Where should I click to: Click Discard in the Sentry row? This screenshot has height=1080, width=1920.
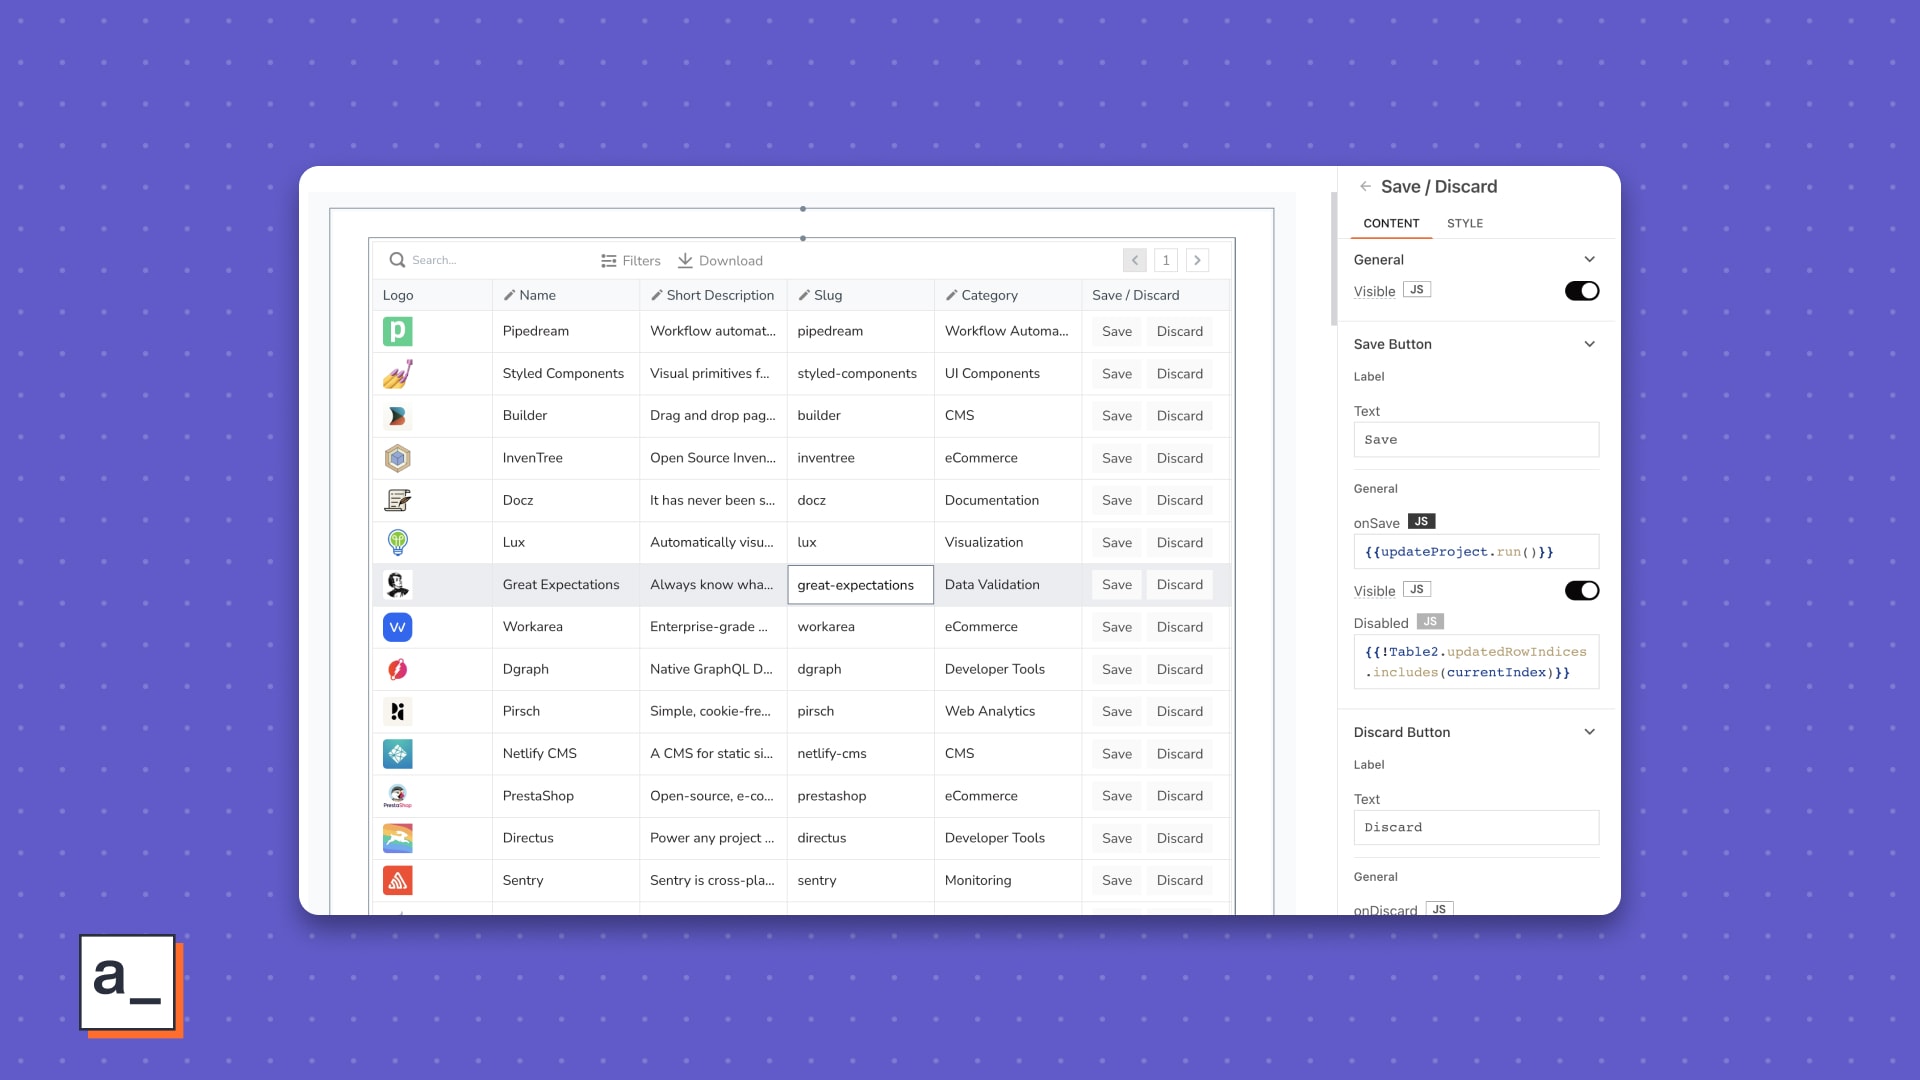point(1179,881)
